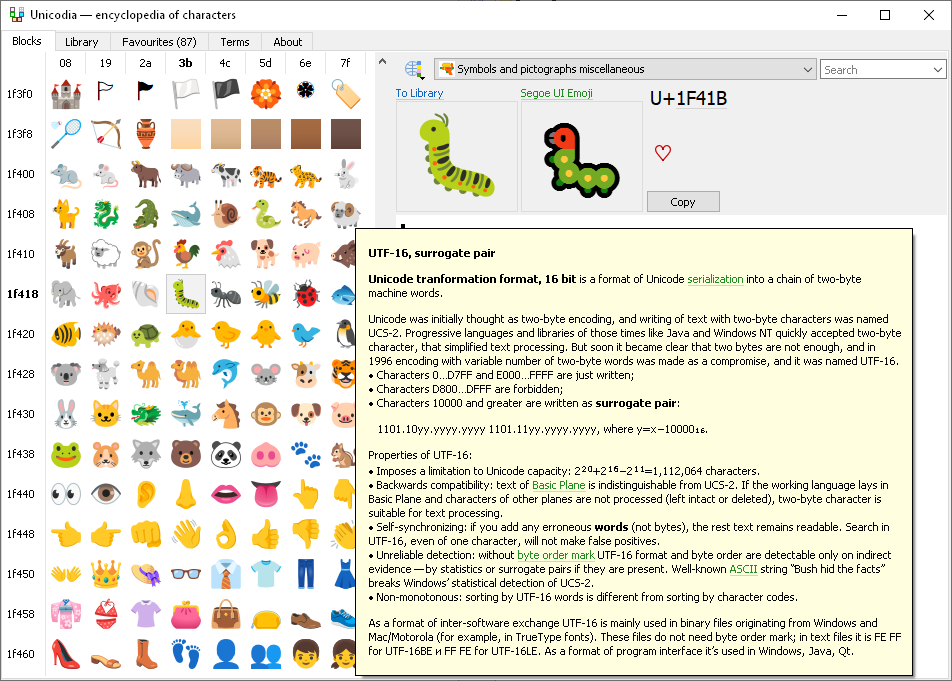
Task: Select the panda face emoji
Action: click(x=226, y=454)
